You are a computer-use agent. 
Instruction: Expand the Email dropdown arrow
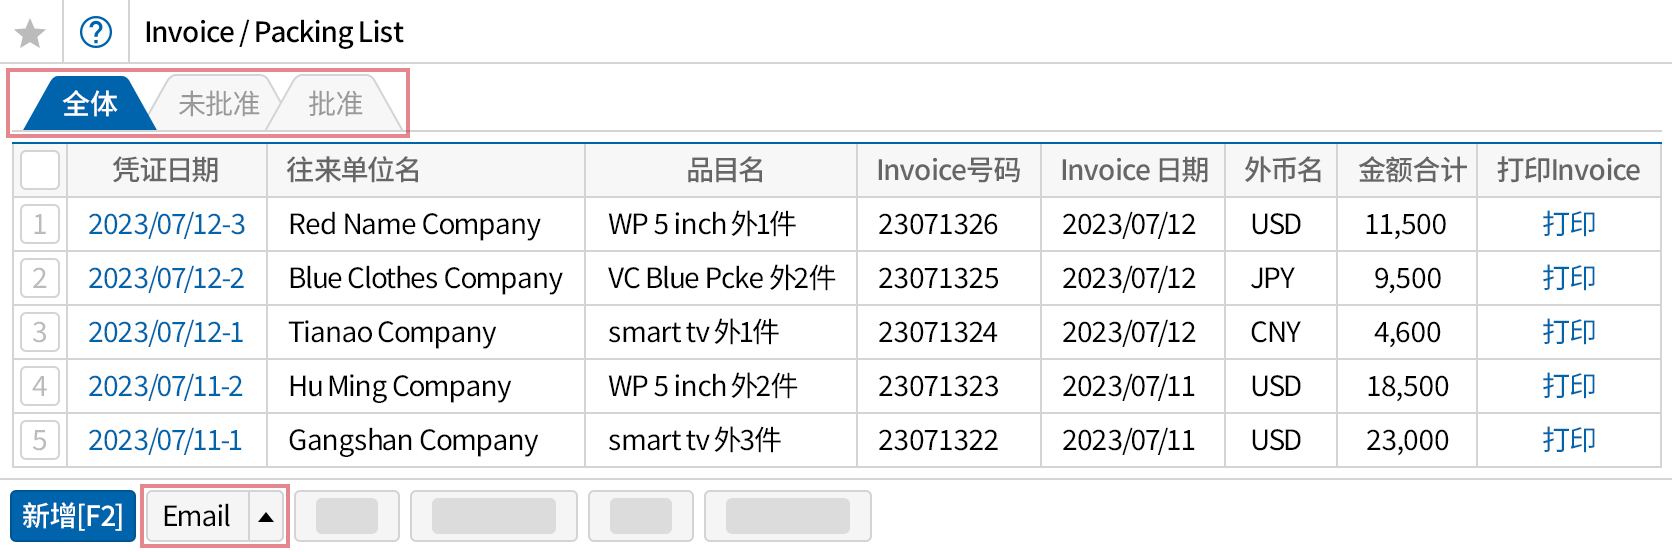coord(266,517)
